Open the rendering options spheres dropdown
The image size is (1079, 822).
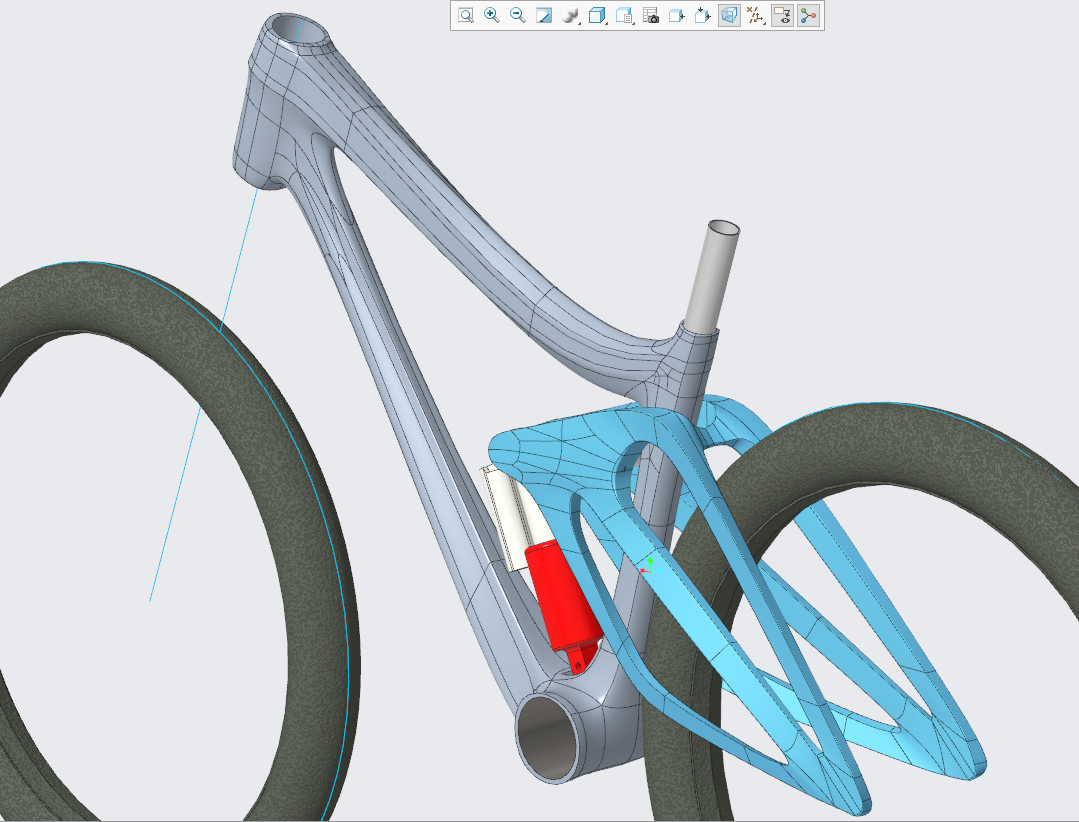pos(571,15)
